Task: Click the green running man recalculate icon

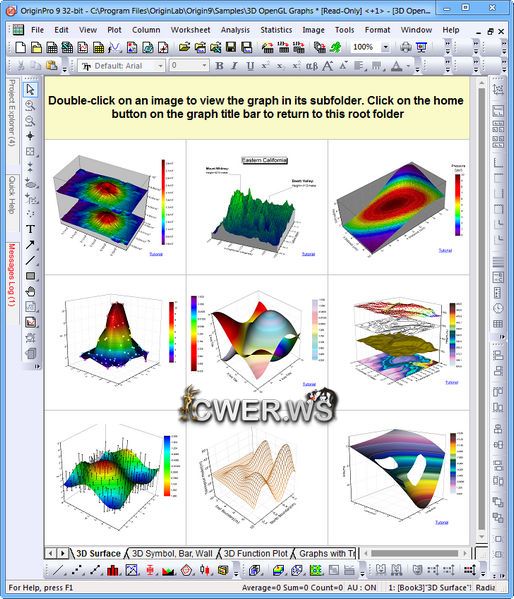Action: click(336, 47)
